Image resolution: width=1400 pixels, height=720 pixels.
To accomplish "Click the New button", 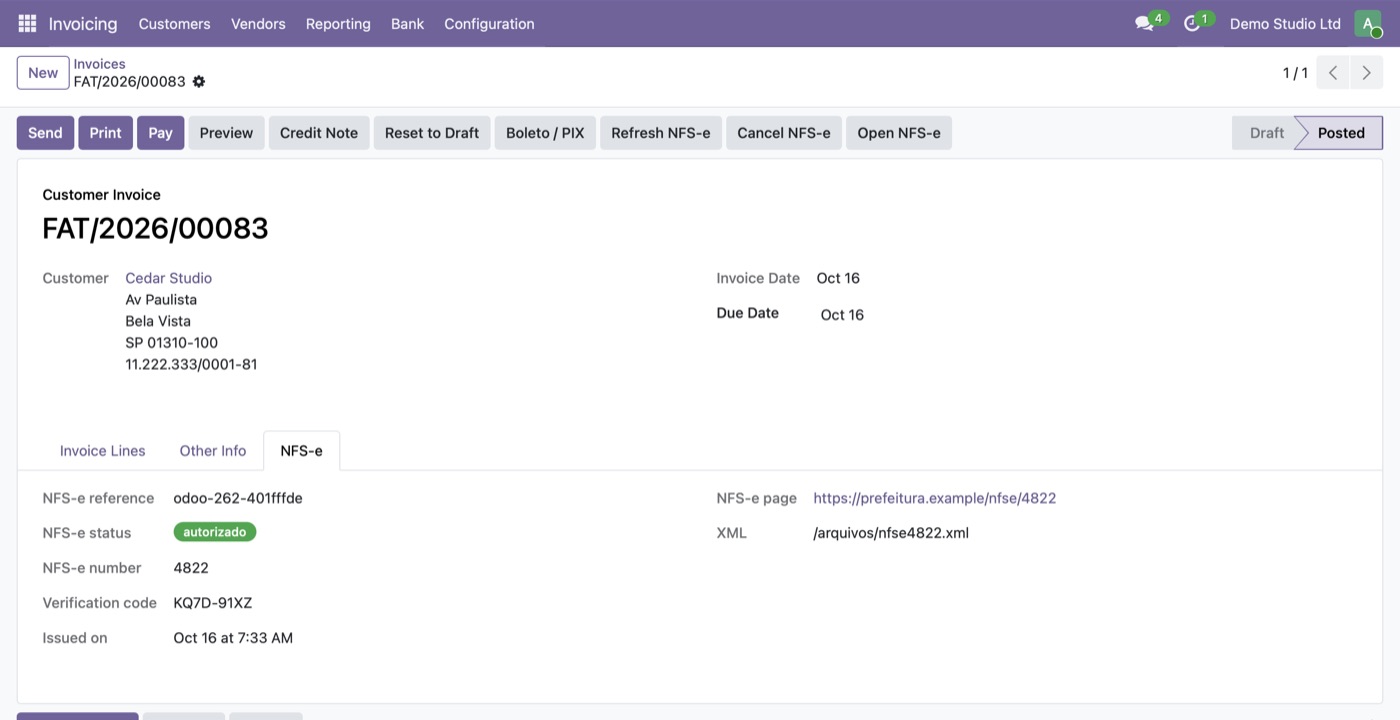I will pos(43,73).
